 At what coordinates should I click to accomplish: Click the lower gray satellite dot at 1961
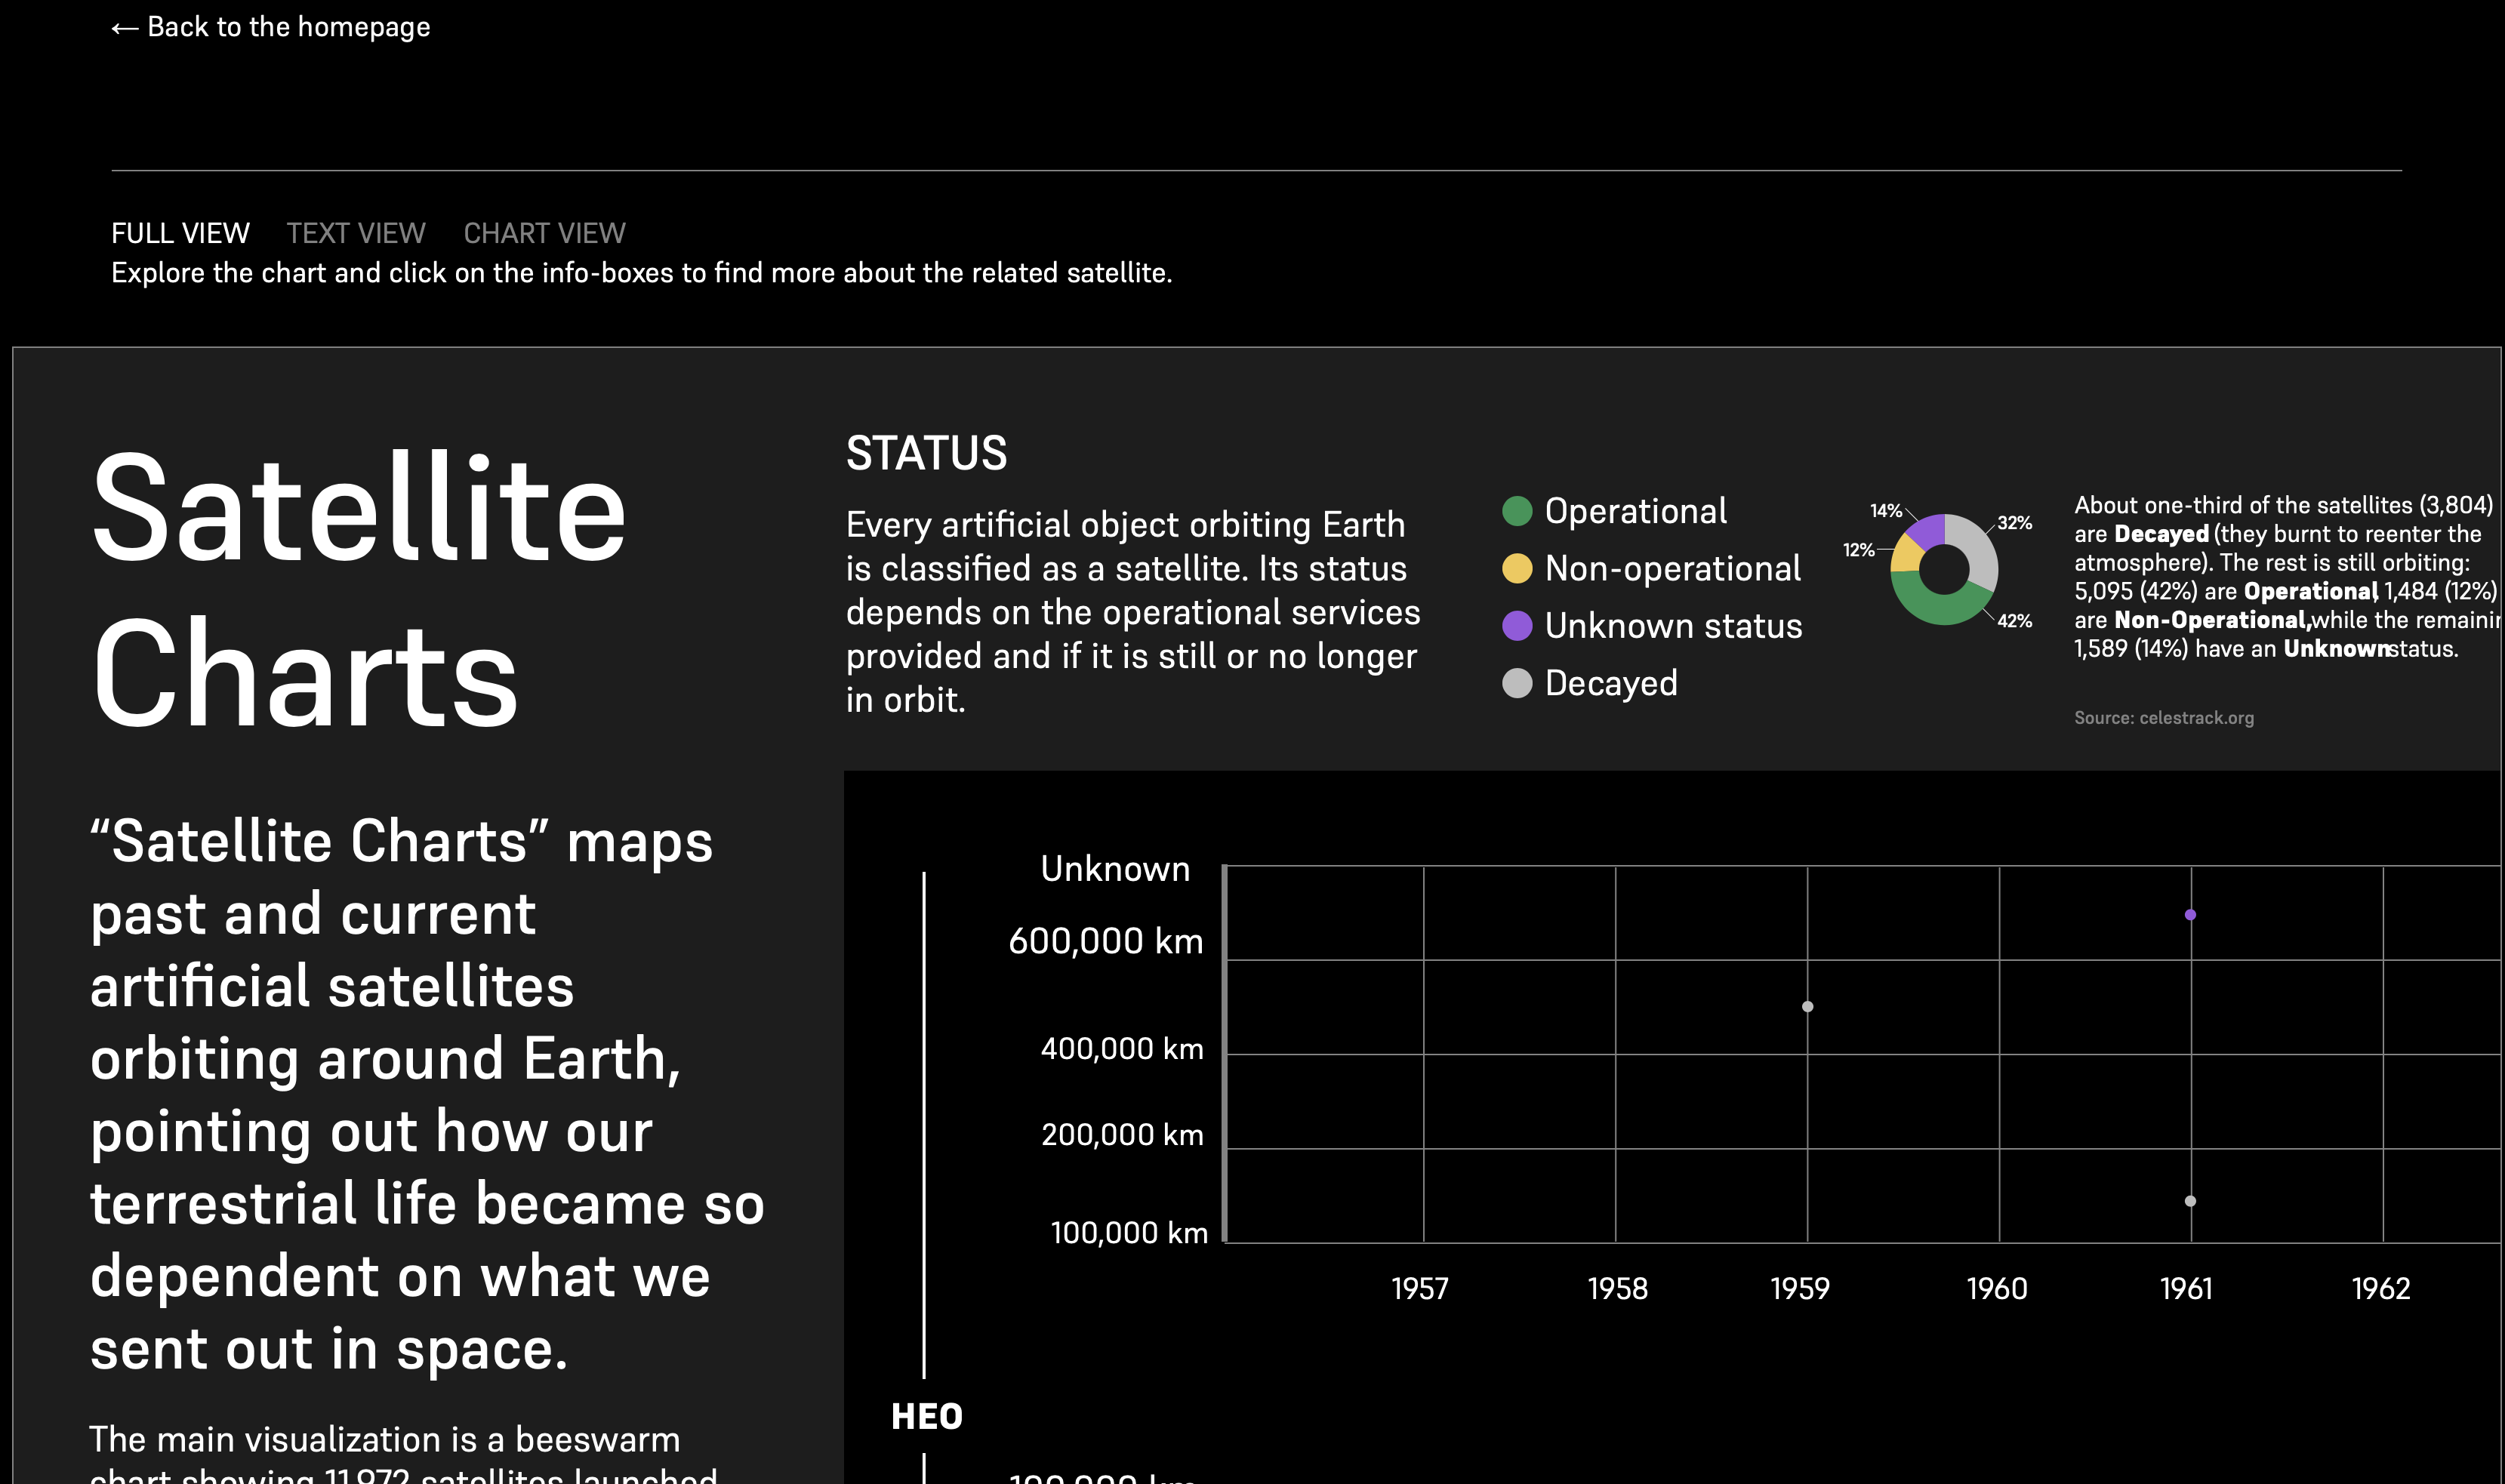coord(2190,1201)
